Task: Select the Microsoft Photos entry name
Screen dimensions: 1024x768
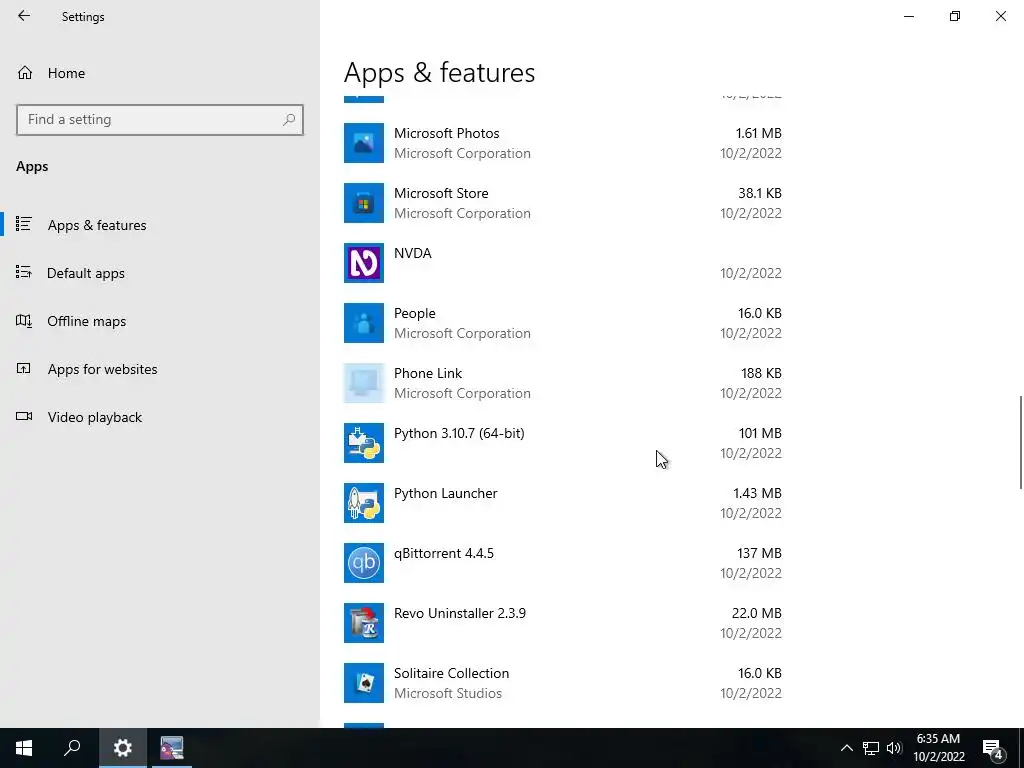Action: point(447,133)
